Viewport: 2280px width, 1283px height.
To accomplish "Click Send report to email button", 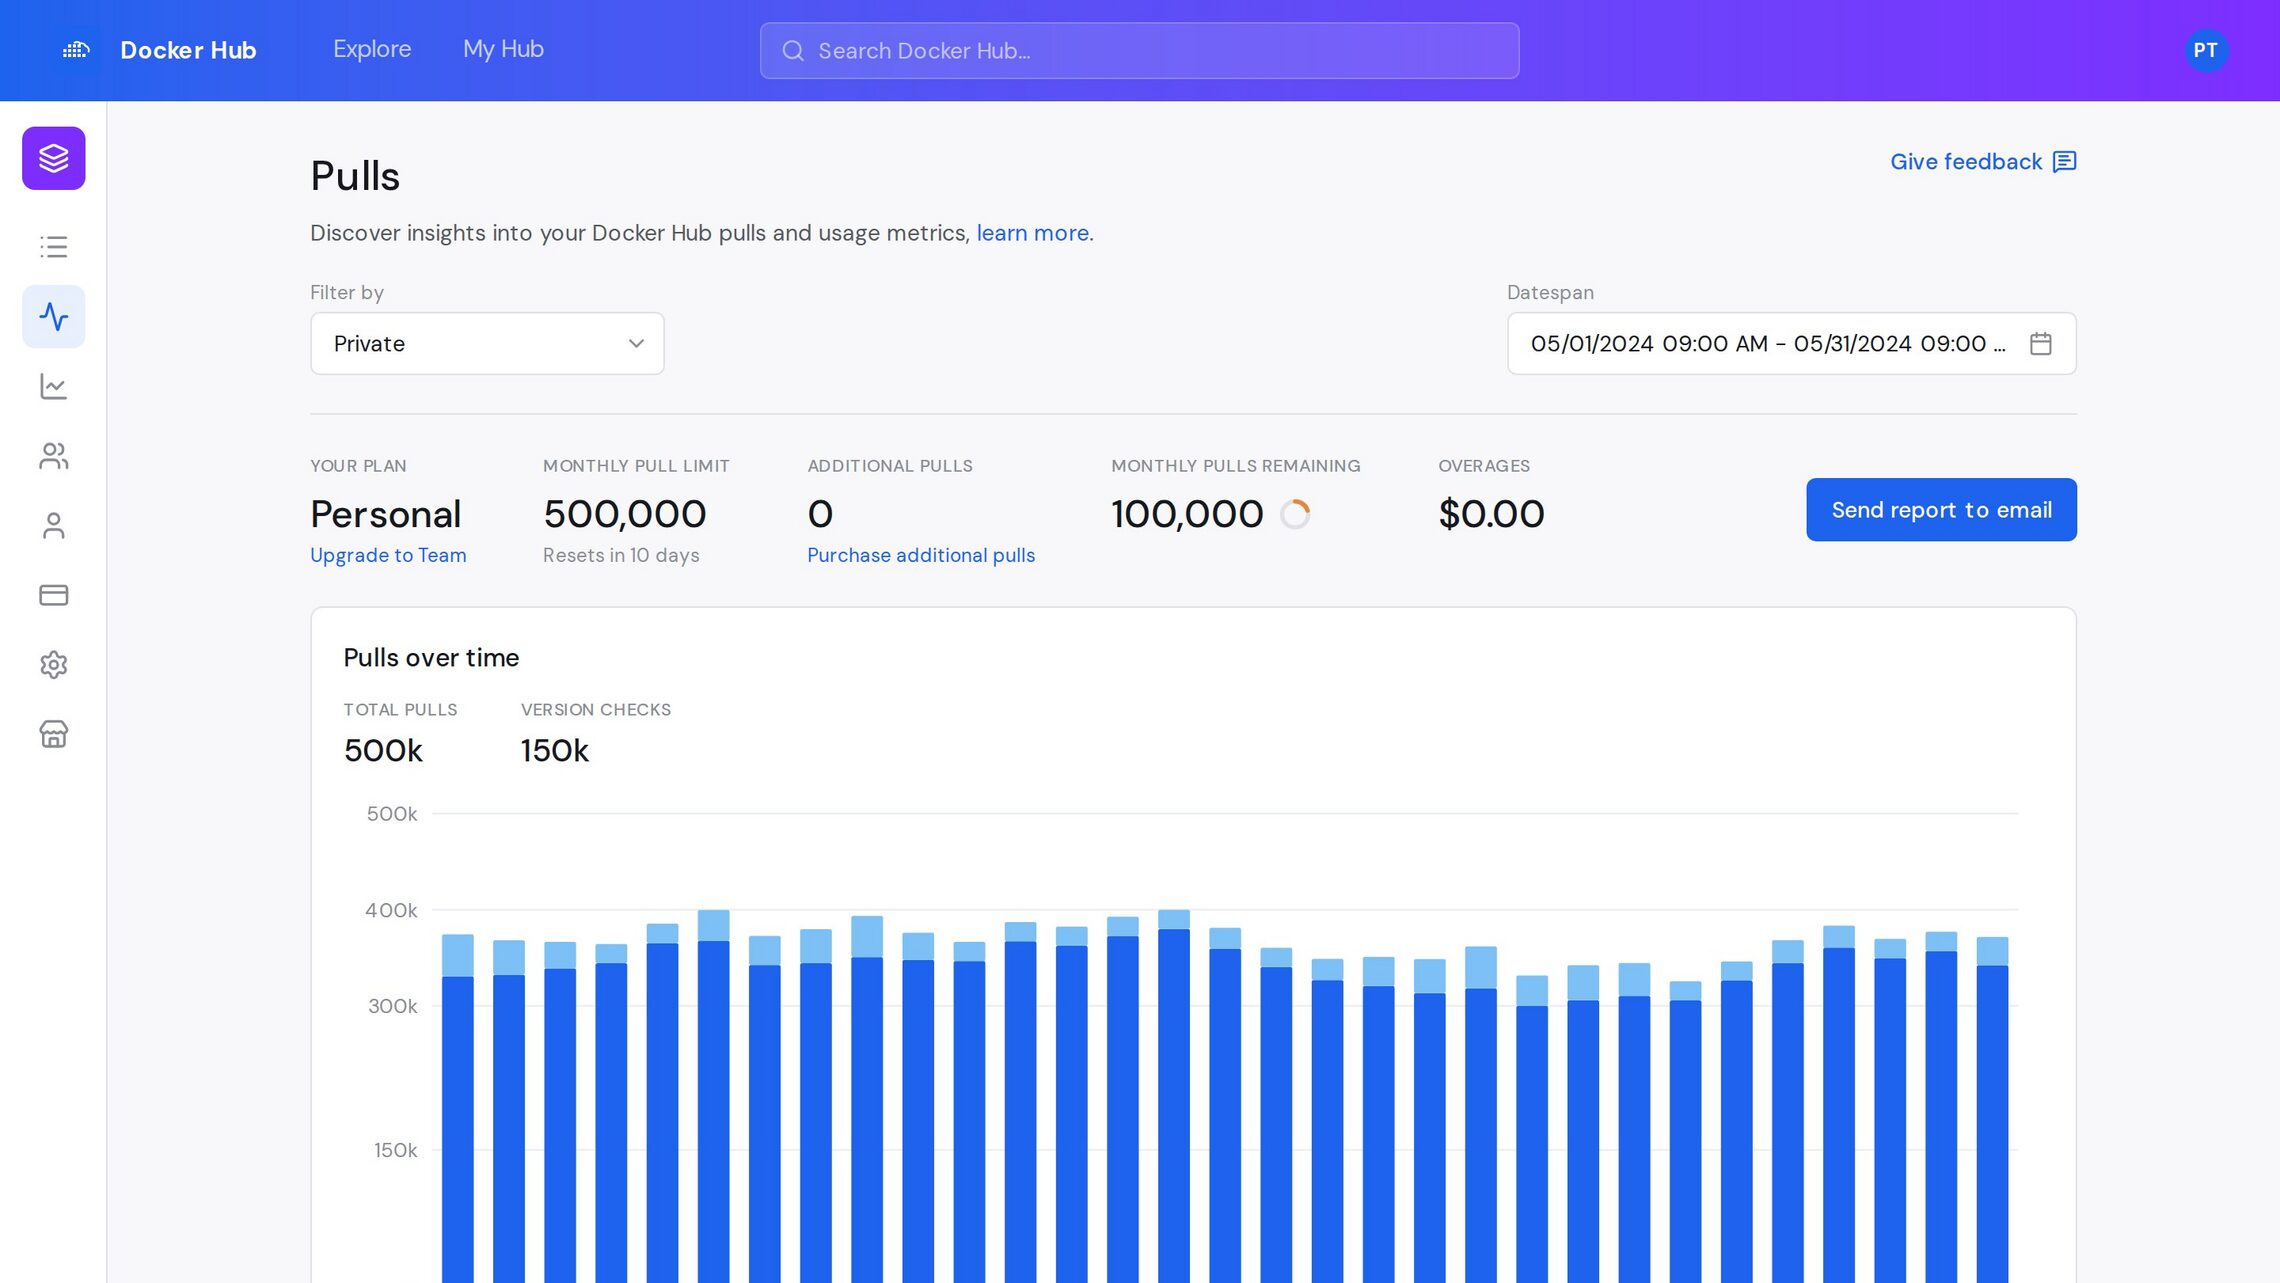I will tap(1941, 510).
